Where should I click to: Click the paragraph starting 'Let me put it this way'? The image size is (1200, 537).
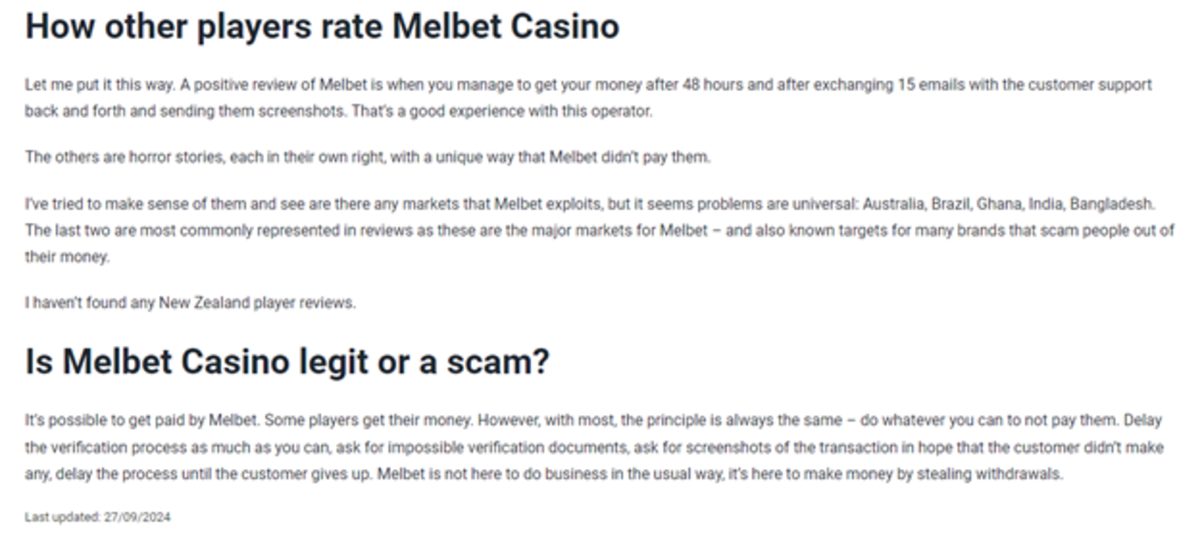pos(588,98)
